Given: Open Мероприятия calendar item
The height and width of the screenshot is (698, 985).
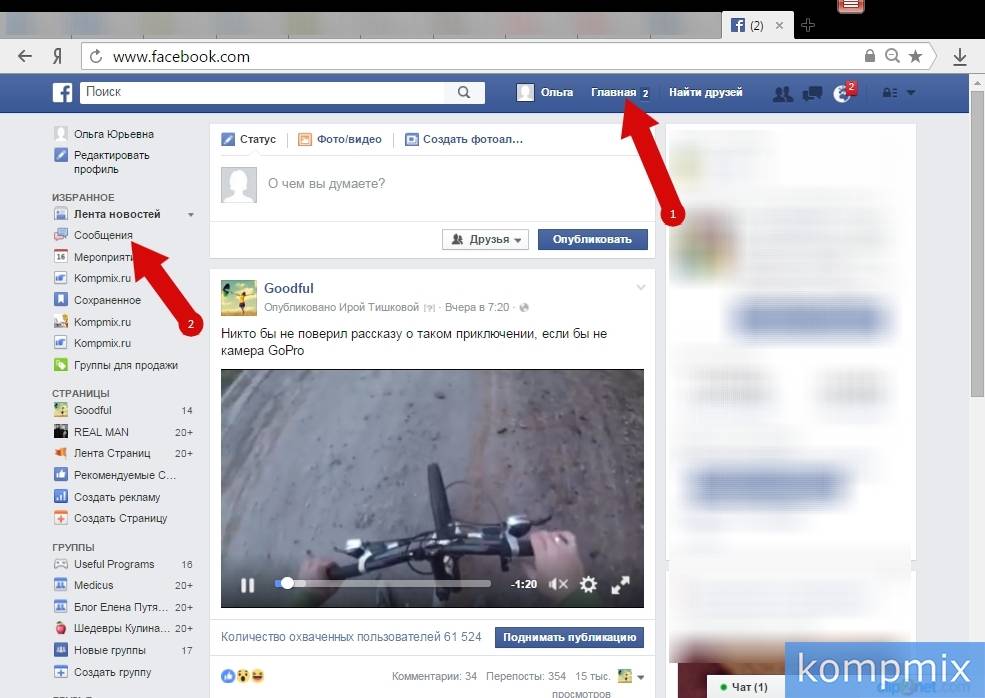Looking at the screenshot, I should 95,256.
